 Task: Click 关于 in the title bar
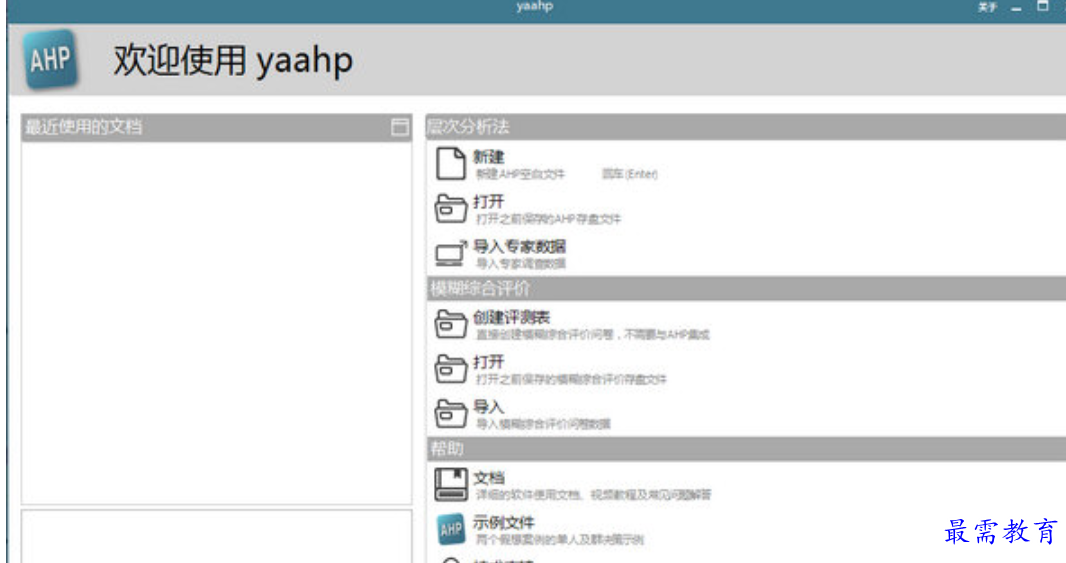point(987,7)
